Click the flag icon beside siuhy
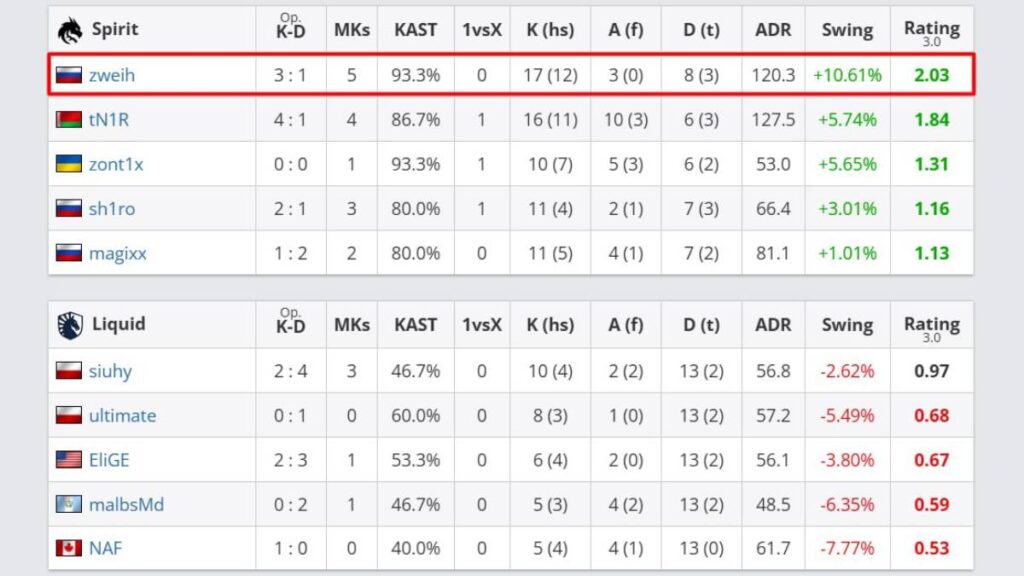Viewport: 1024px width, 576px height. 68,371
